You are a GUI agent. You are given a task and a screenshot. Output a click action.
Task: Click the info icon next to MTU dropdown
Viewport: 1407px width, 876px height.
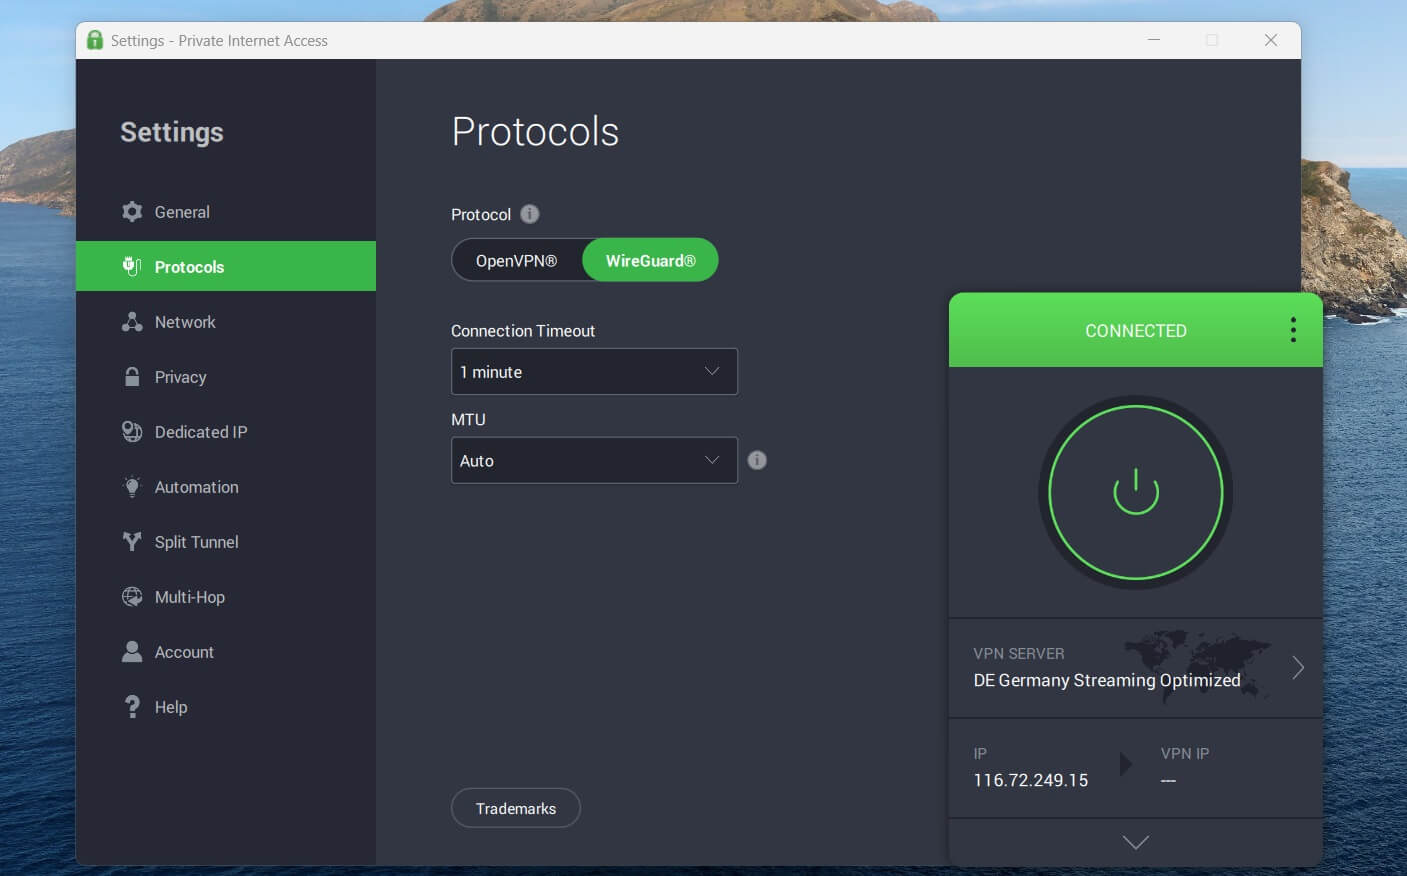coord(757,460)
